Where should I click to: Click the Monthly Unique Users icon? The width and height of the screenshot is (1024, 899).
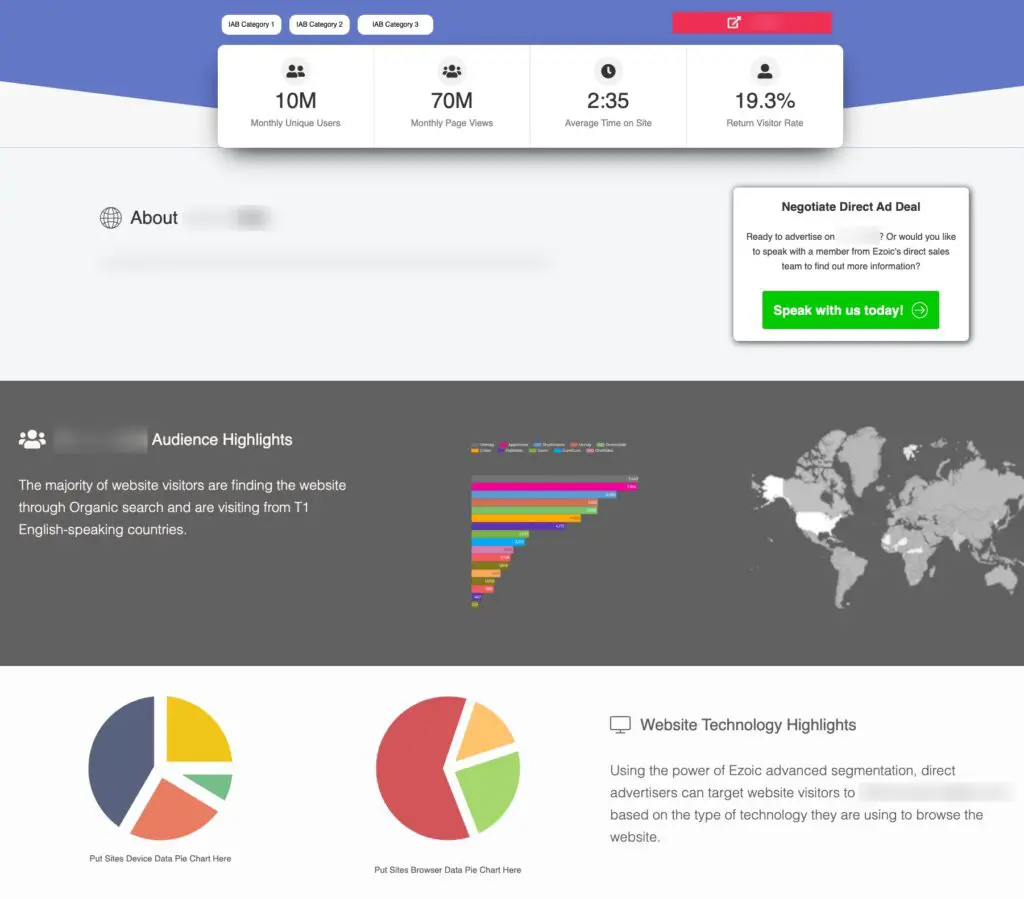coord(295,71)
